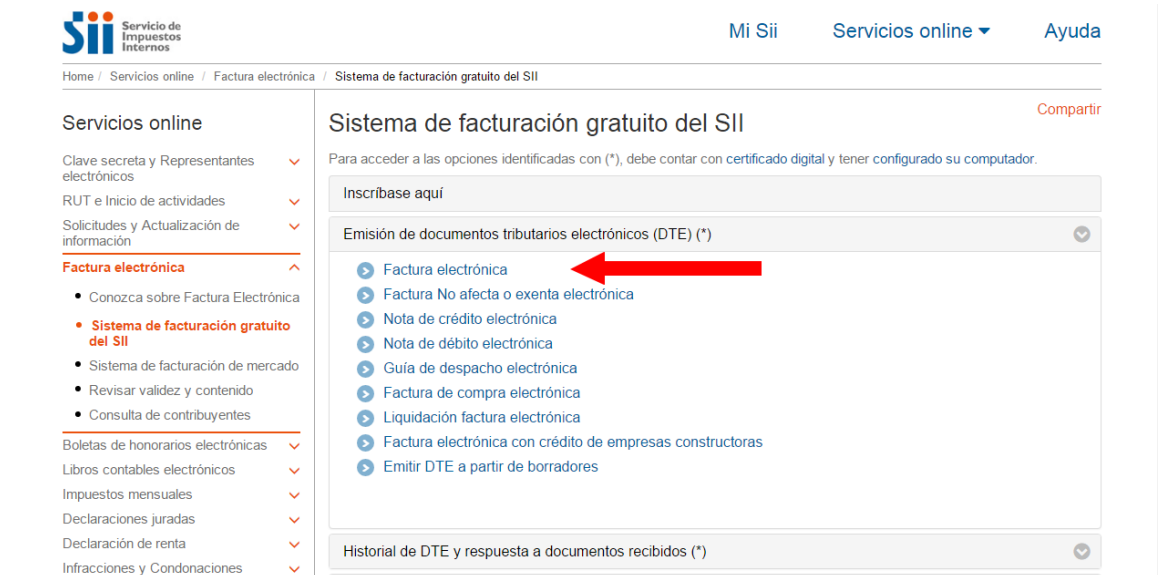Click the arrow bullet beside Factura electrónica con crédito constructoras
Viewport: 1171px width, 575px height.
tap(365, 443)
